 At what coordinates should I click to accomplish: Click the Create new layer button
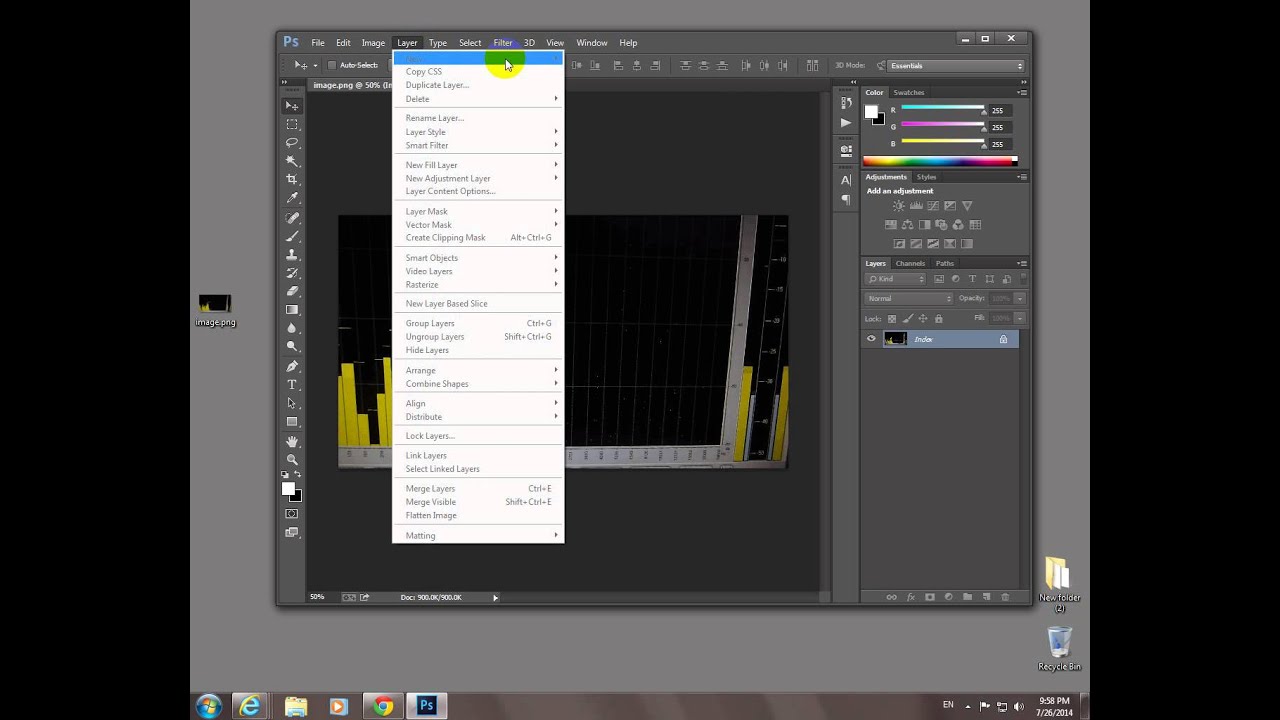click(986, 597)
